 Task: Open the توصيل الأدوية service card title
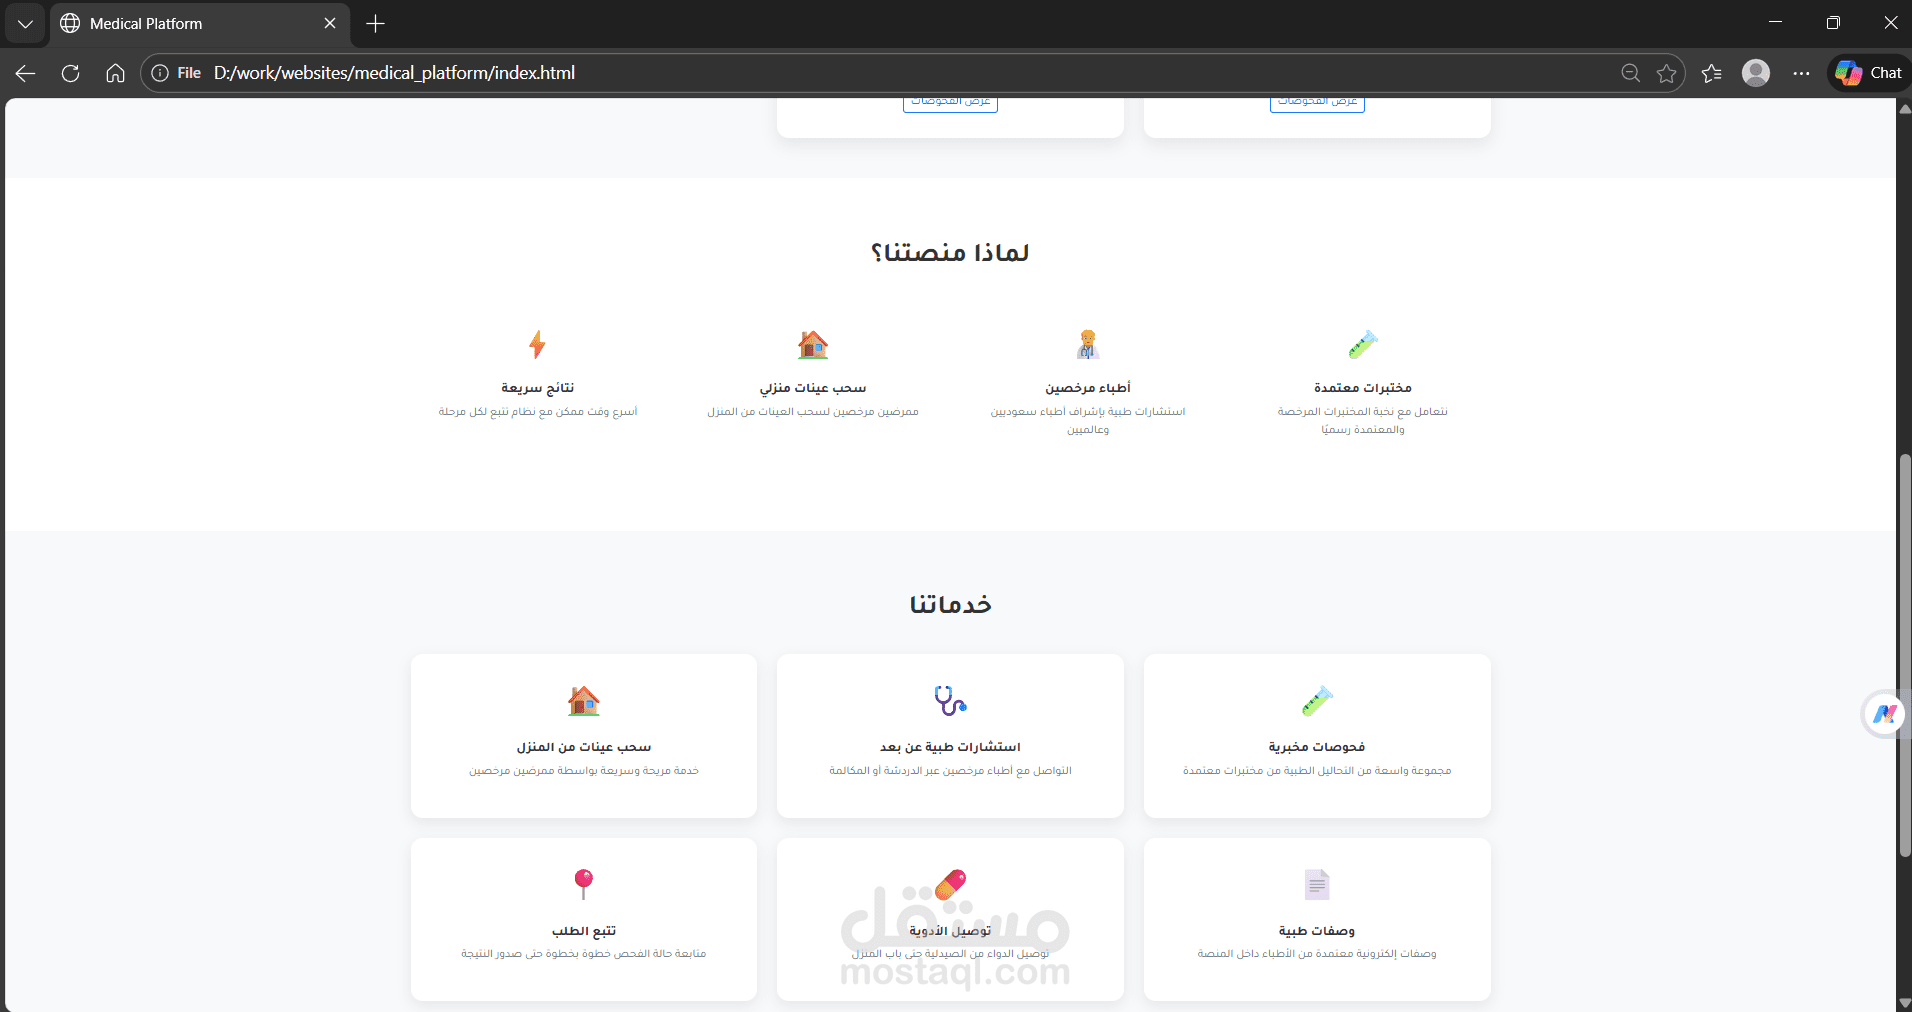click(x=950, y=931)
